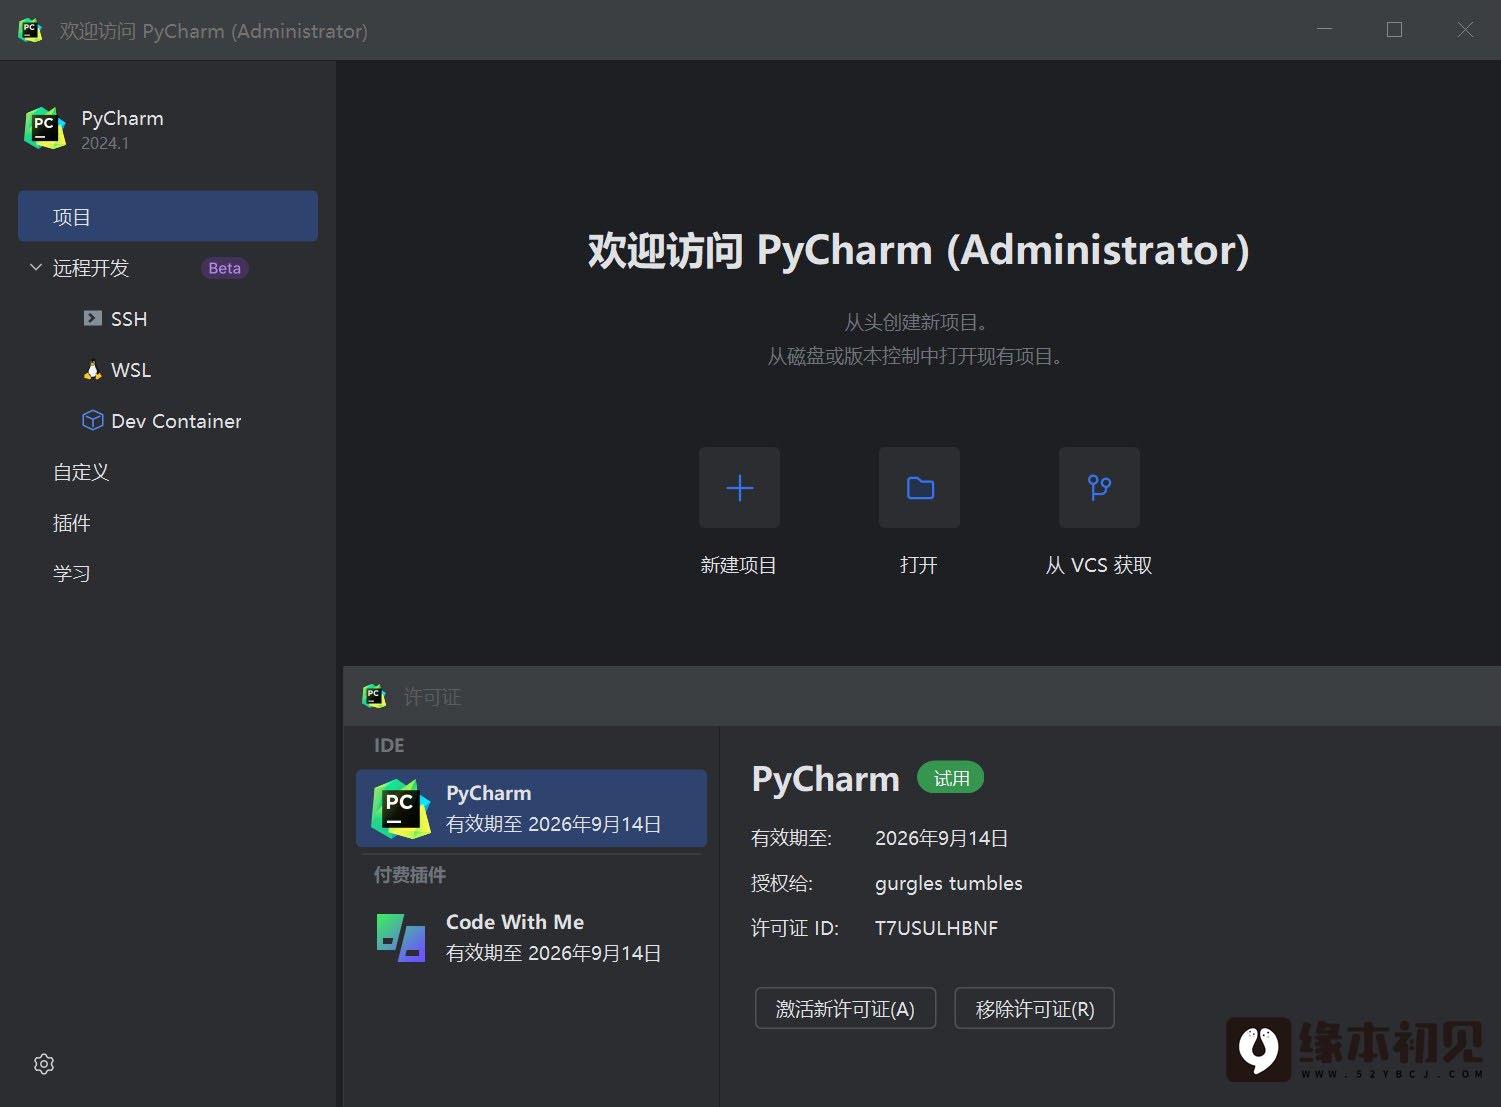Click the New Project plus icon
The width and height of the screenshot is (1501, 1107).
pyautogui.click(x=739, y=487)
